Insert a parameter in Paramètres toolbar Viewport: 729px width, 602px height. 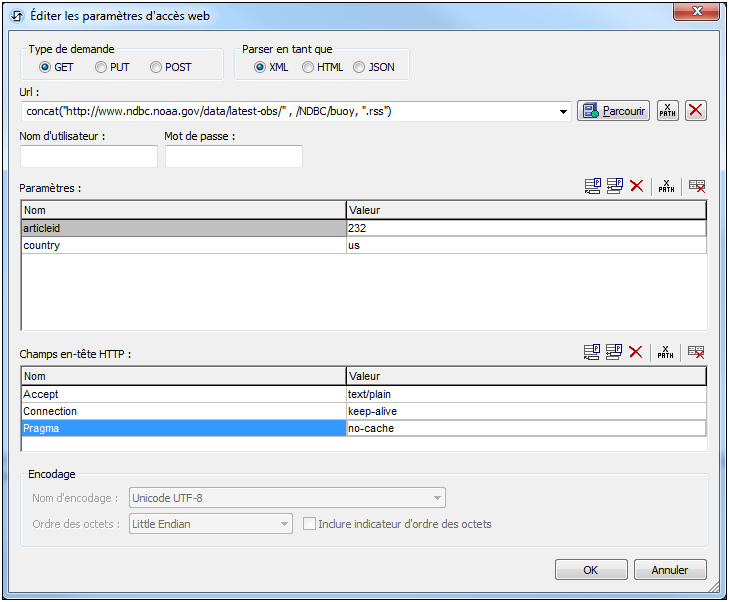pos(614,187)
